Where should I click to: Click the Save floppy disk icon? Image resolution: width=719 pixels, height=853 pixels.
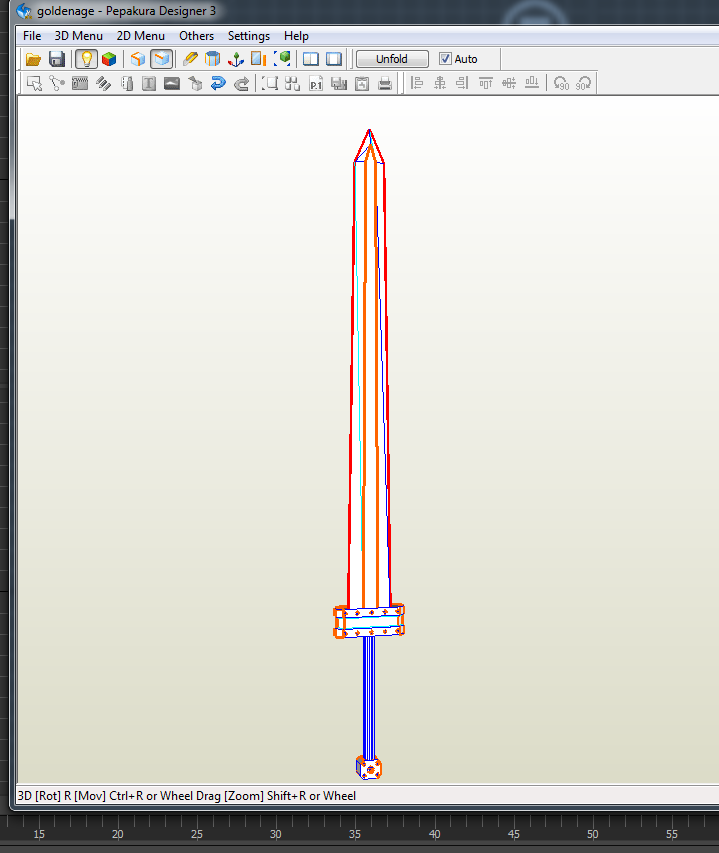[57, 59]
